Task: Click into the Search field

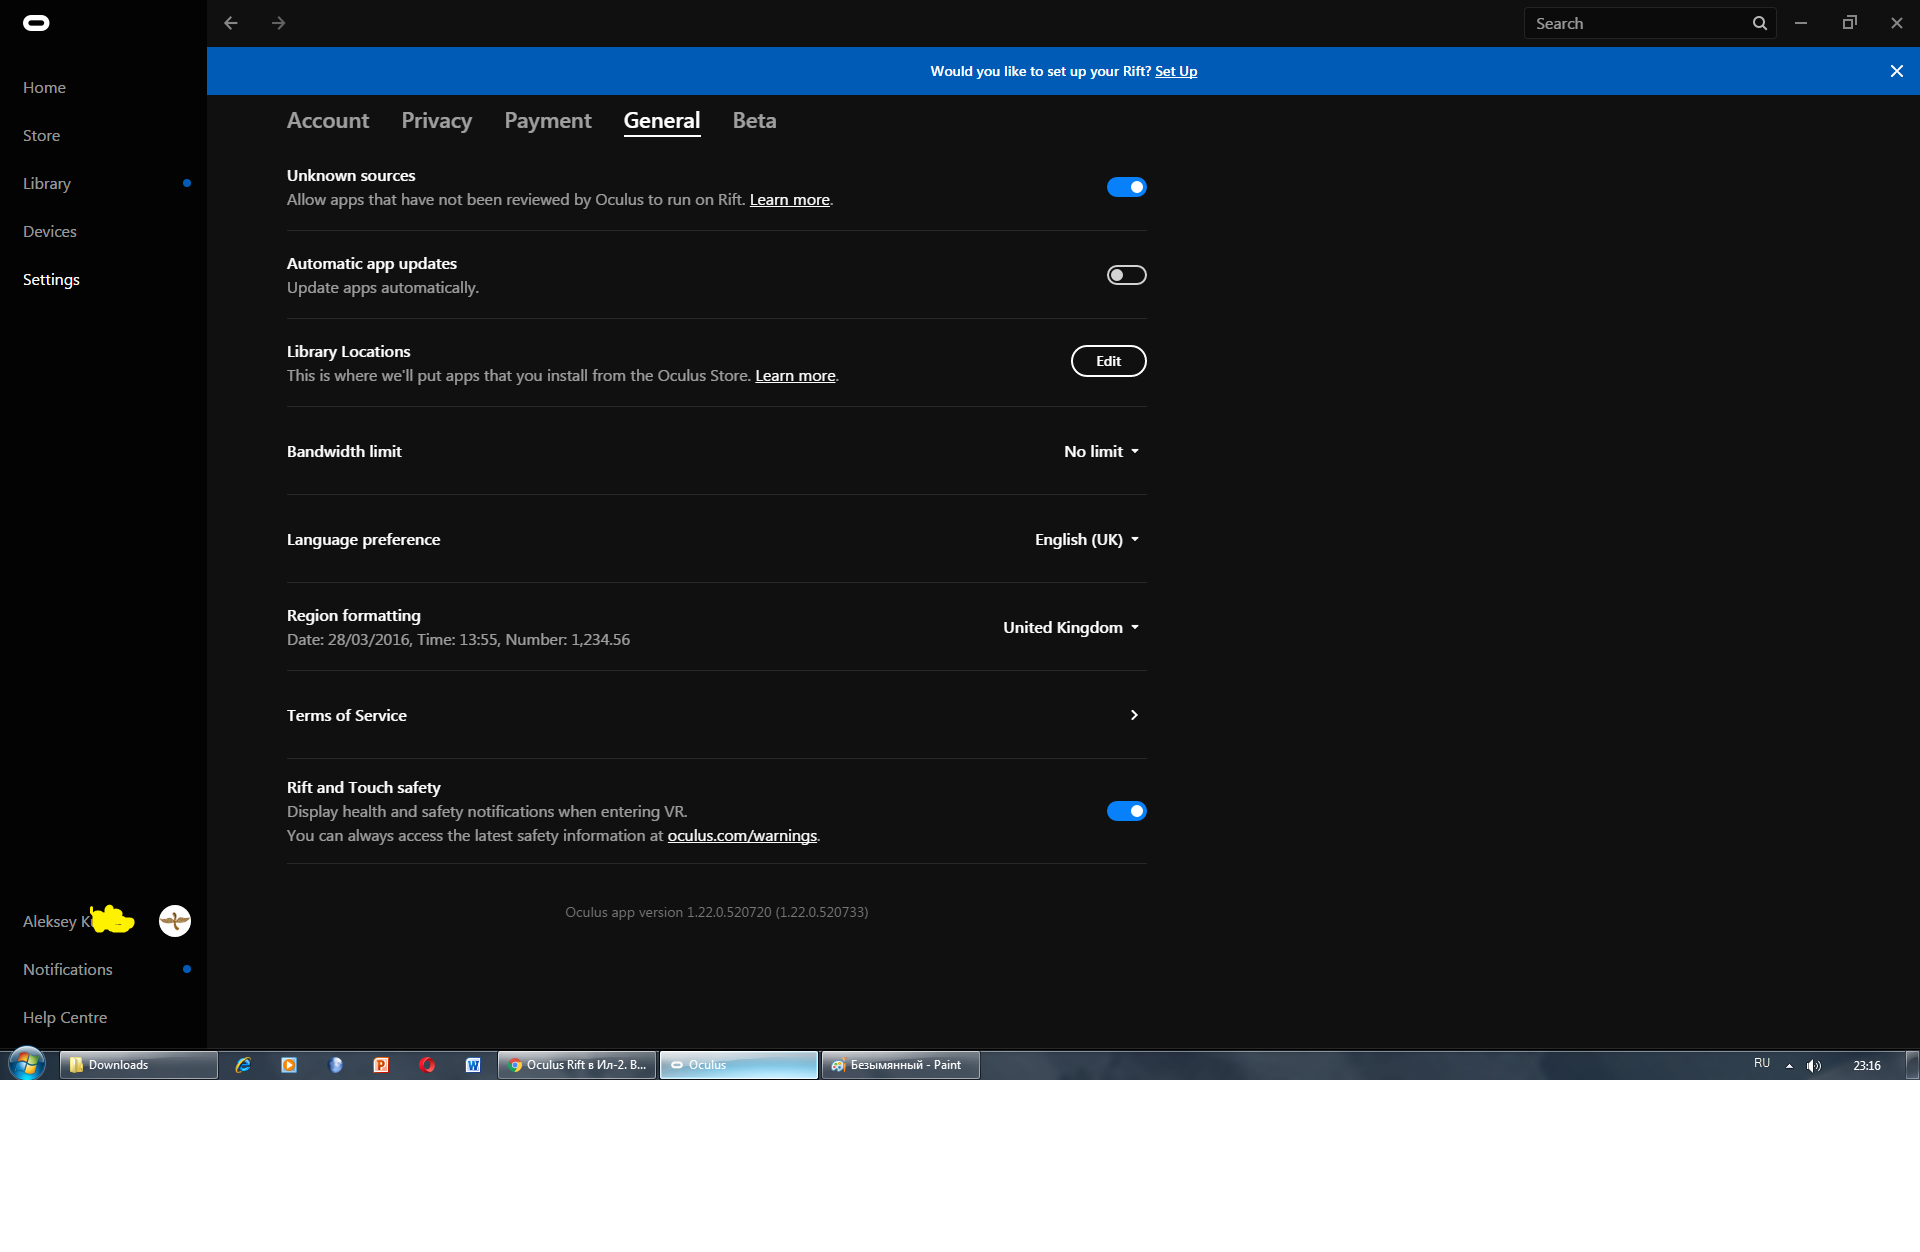Action: [1635, 23]
